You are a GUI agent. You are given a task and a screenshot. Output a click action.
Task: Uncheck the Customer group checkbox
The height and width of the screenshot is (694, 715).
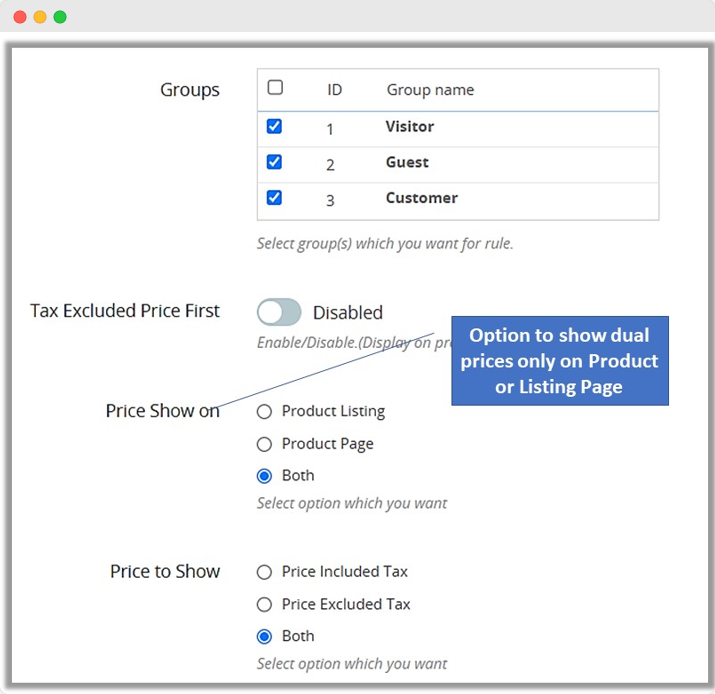[274, 198]
